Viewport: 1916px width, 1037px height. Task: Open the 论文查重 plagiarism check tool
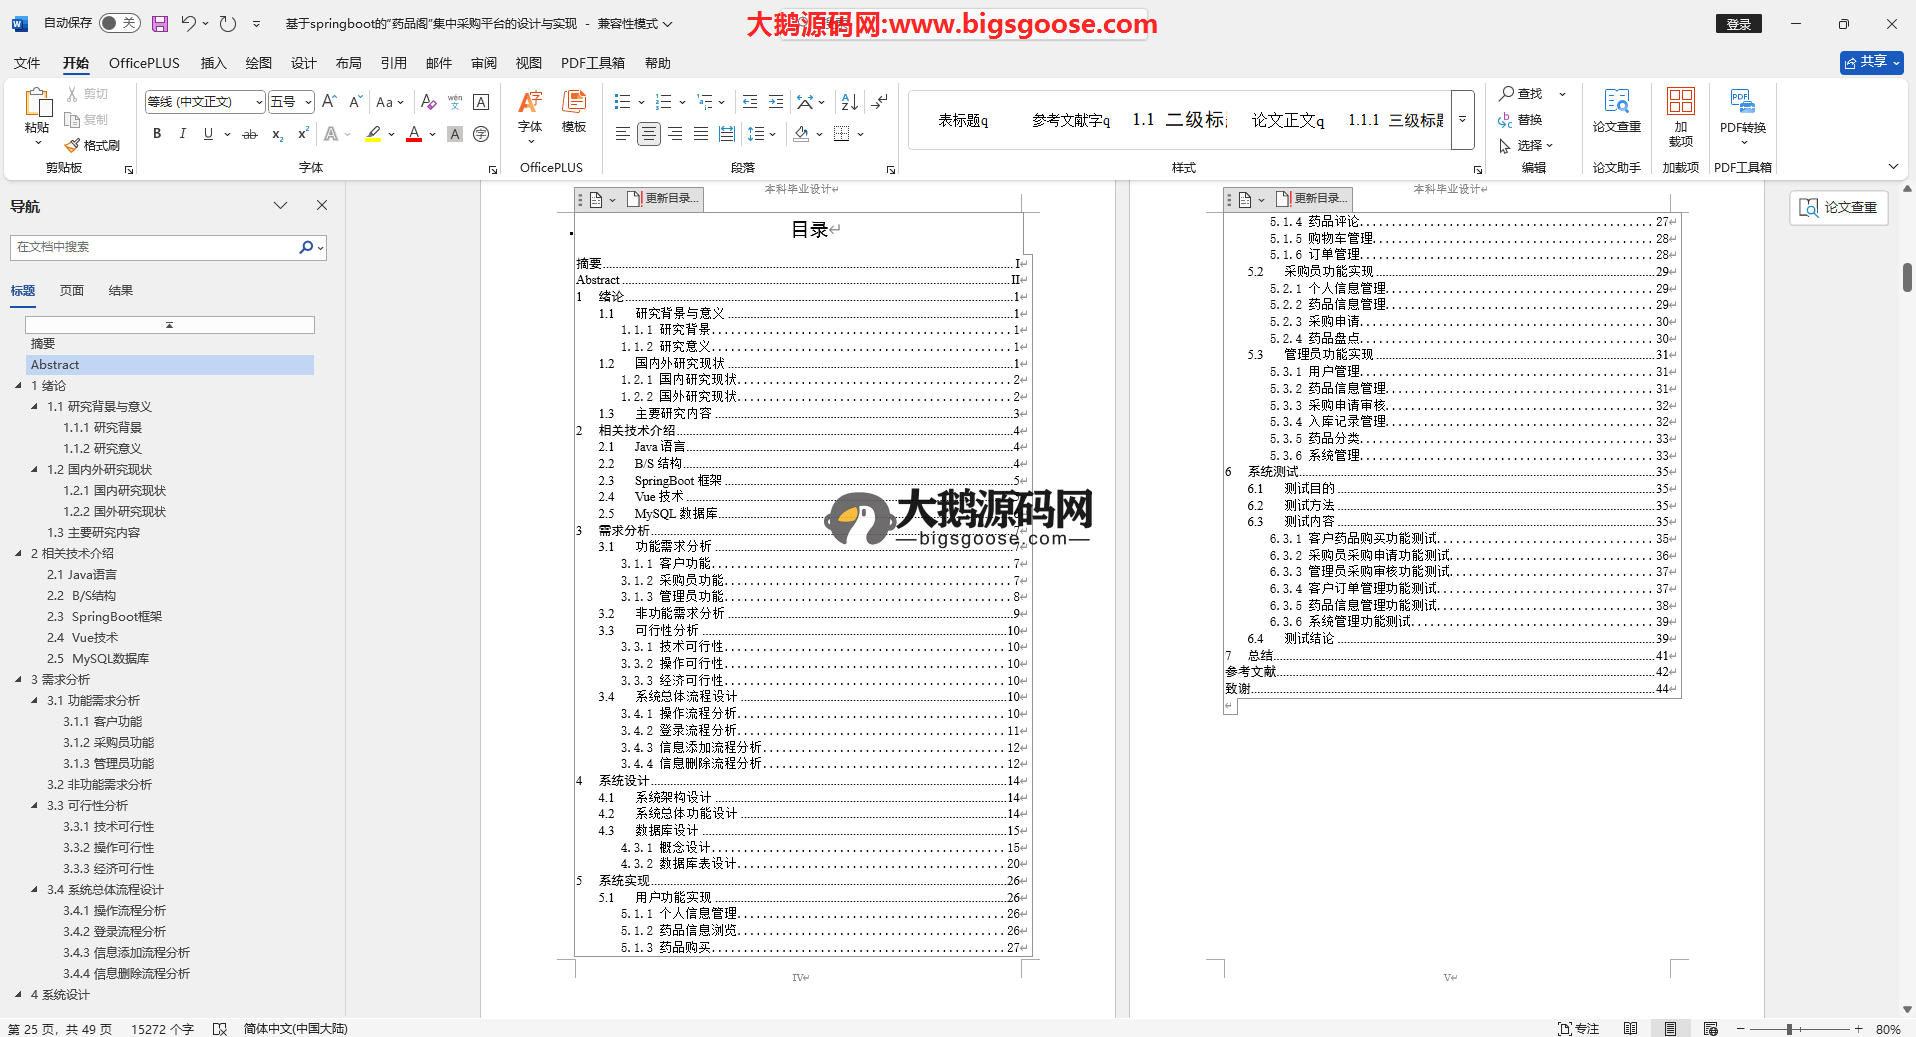(x=1616, y=110)
